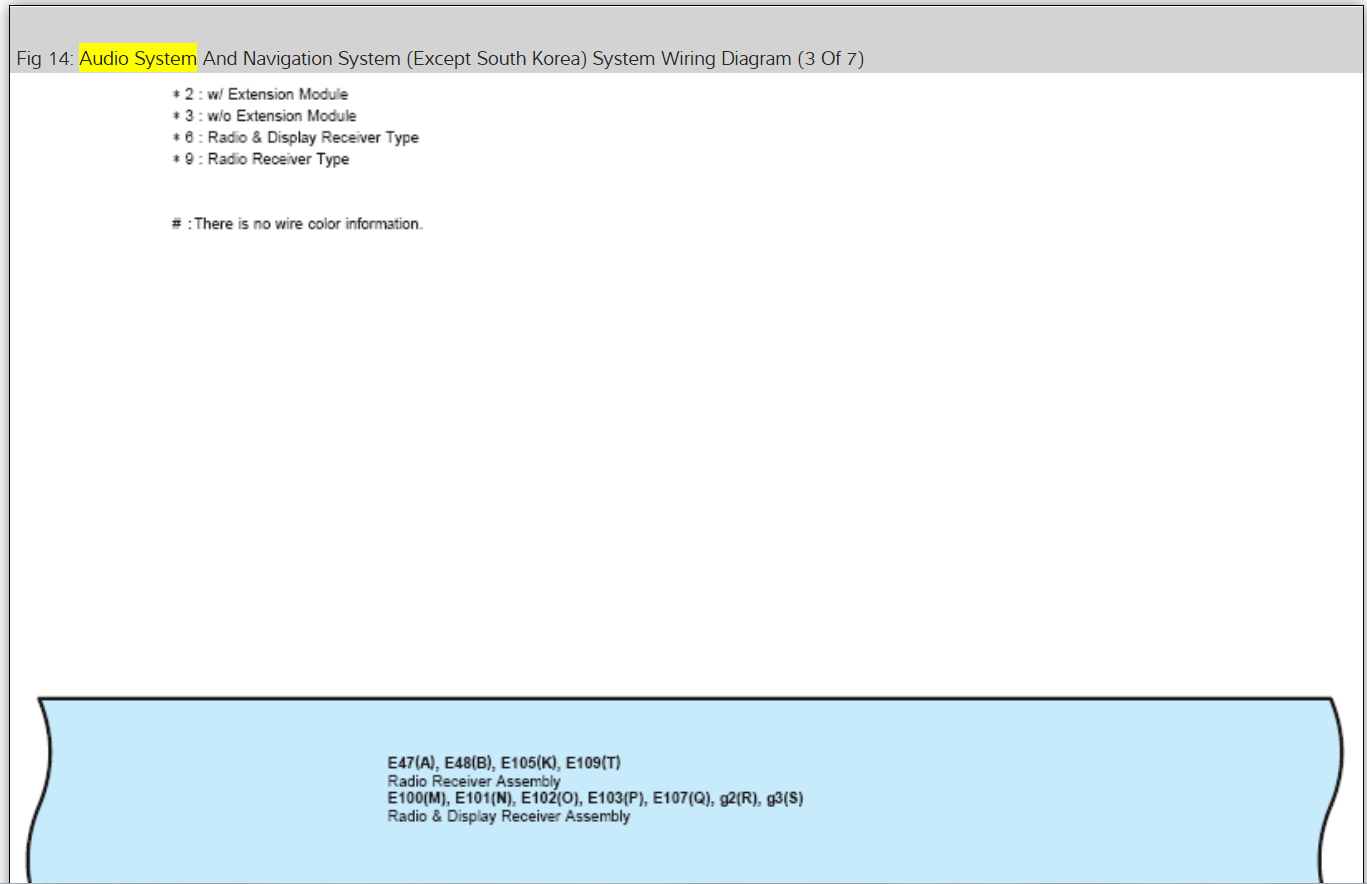This screenshot has height=884, width=1367.
Task: Select the note "* 2 : w/ Extension Module"
Action: [260, 94]
